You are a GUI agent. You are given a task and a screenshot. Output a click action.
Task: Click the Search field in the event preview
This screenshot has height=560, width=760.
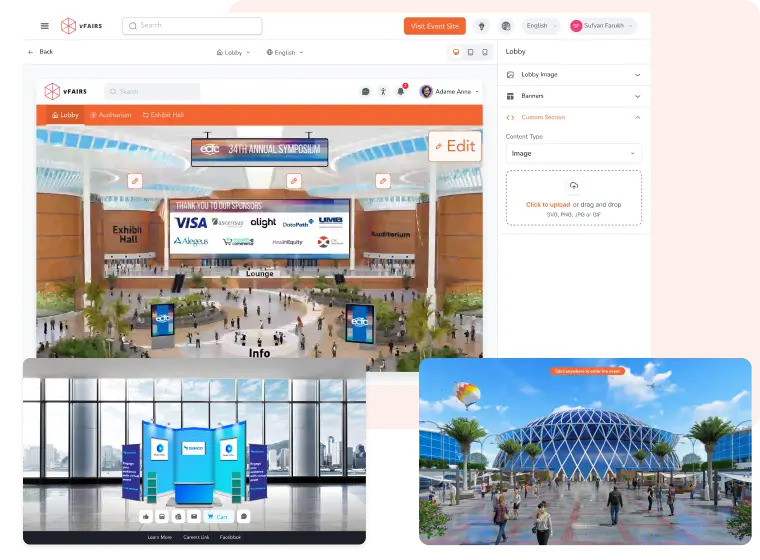pyautogui.click(x=152, y=91)
